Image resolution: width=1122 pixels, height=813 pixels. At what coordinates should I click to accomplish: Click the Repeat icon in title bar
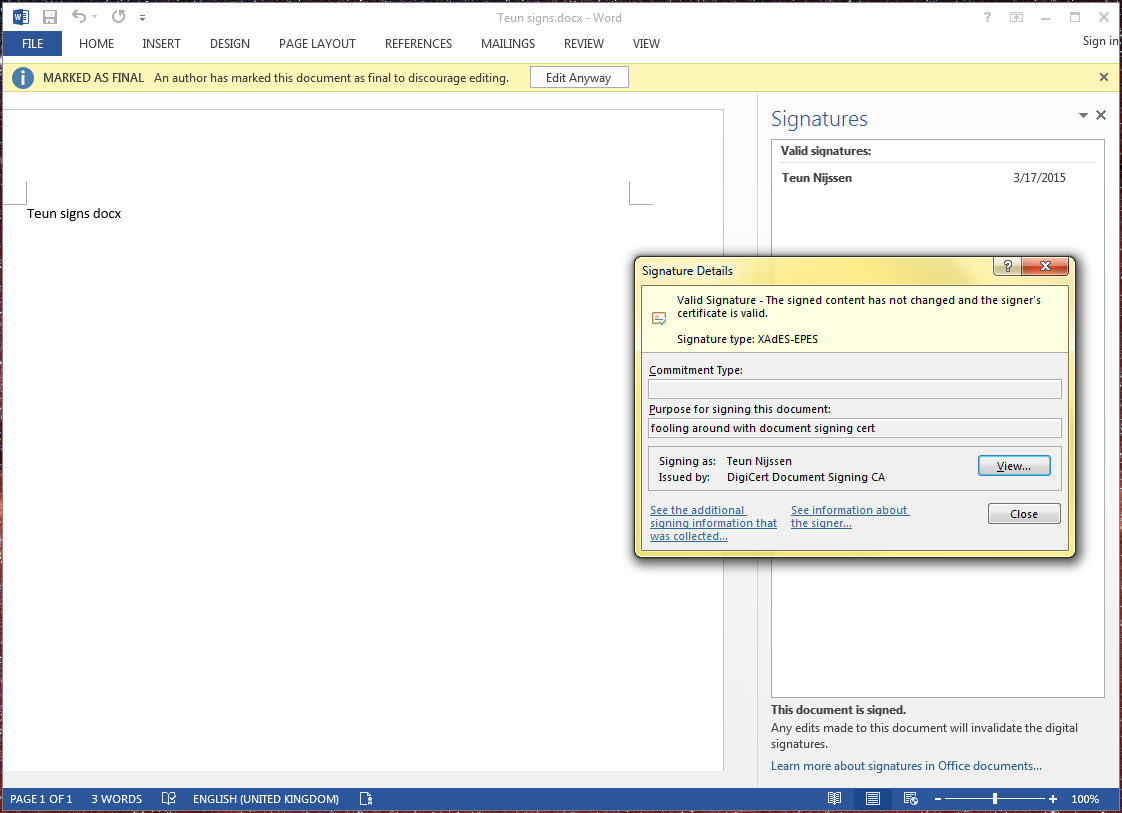(x=118, y=17)
